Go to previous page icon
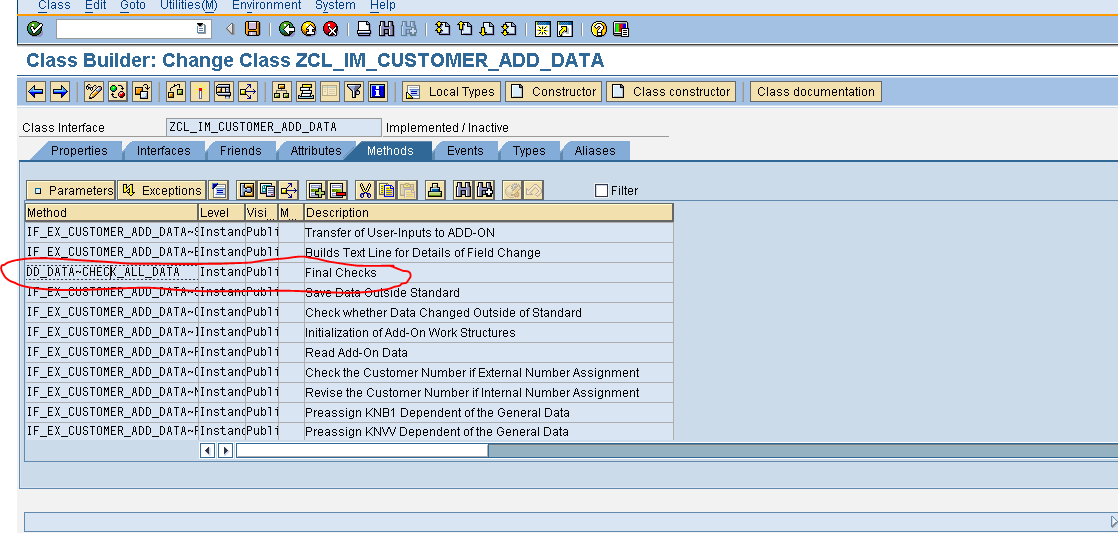This screenshot has height=533, width=1118. click(x=465, y=29)
